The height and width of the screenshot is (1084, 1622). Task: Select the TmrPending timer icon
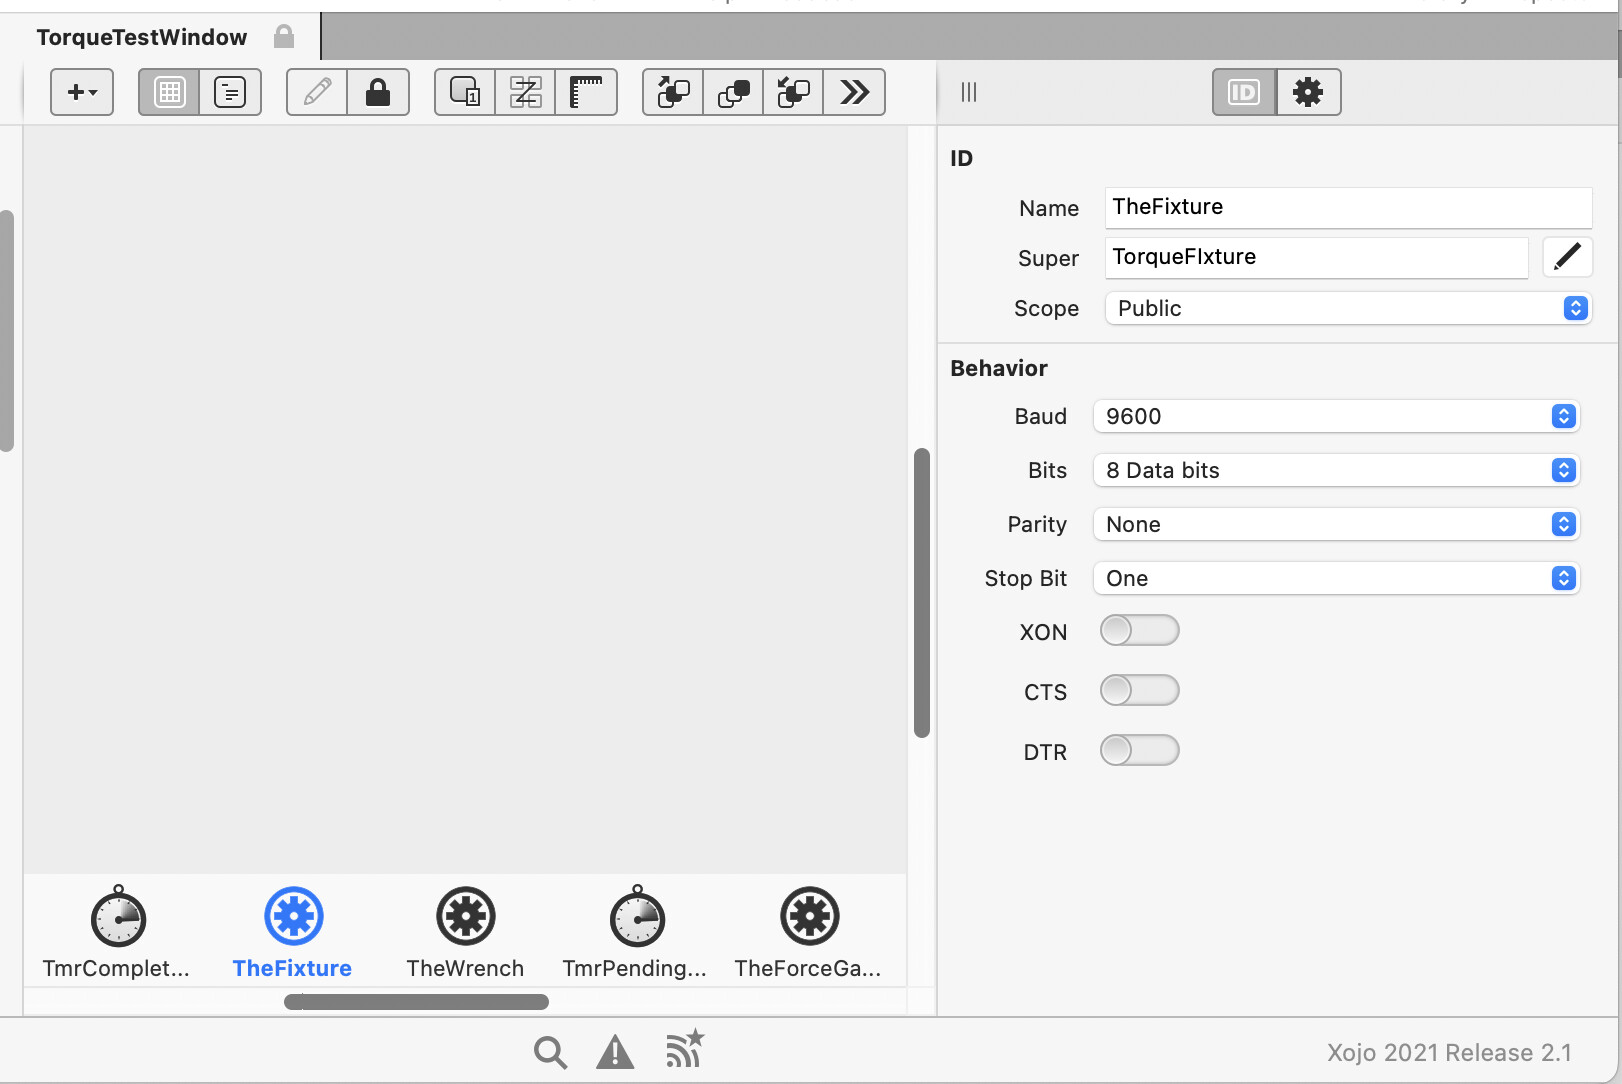637,917
